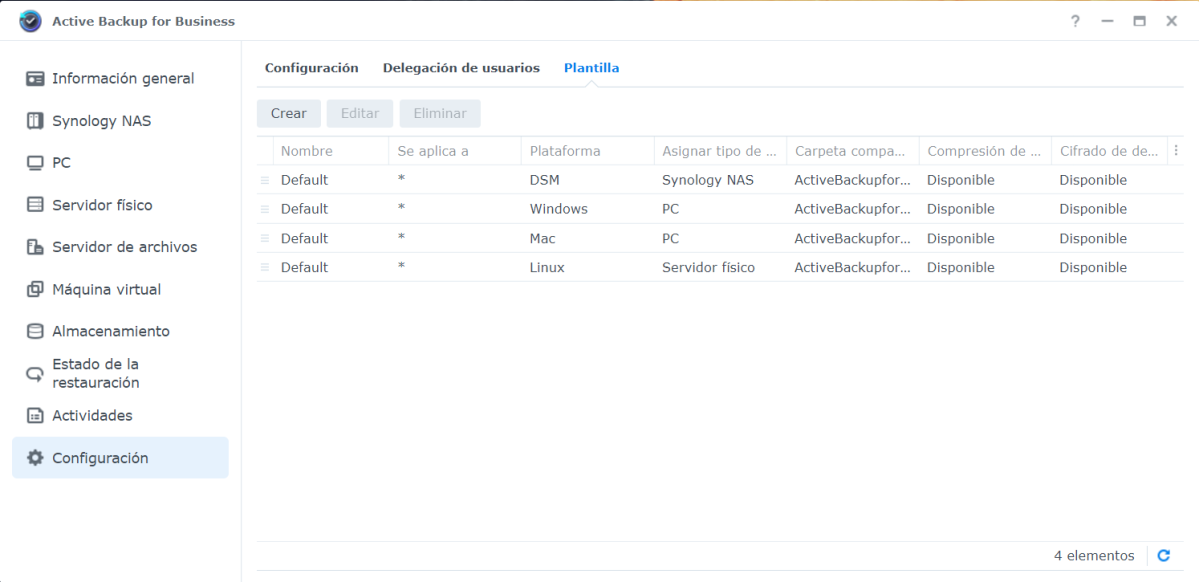The height and width of the screenshot is (582, 1199).
Task: Switch to Delegación de usuarios tab
Action: pos(461,68)
